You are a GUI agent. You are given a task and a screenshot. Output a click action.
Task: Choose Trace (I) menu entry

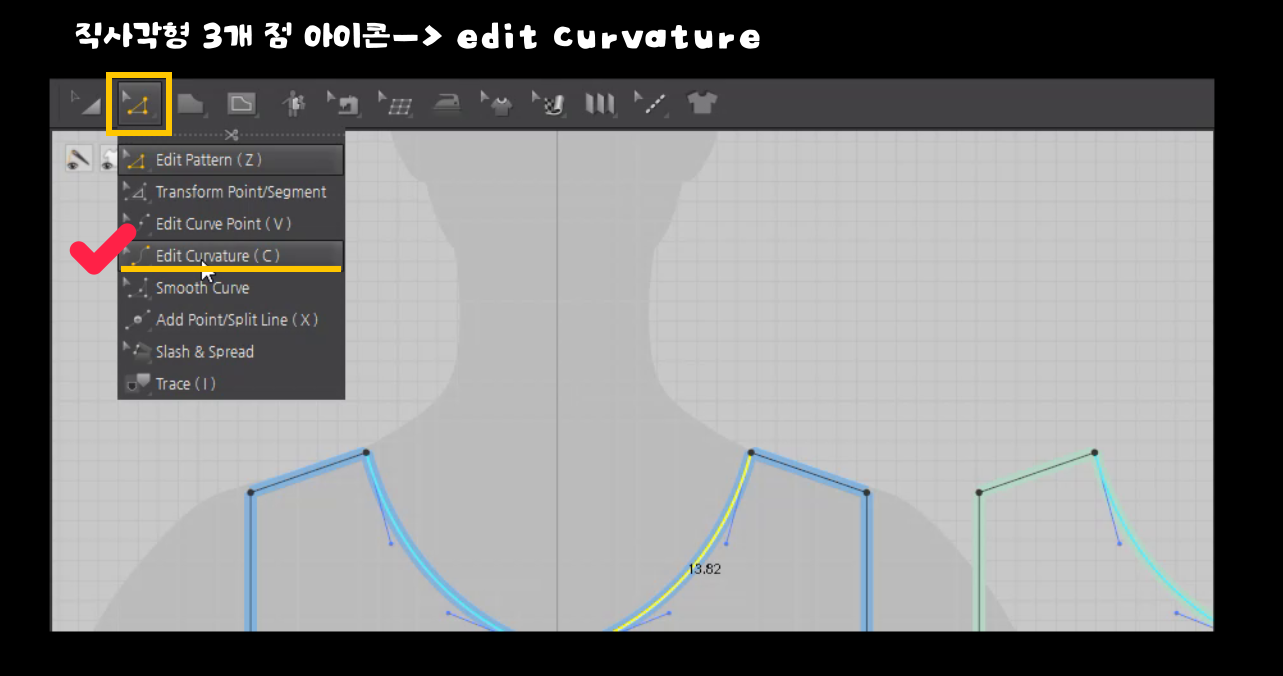pos(231,384)
